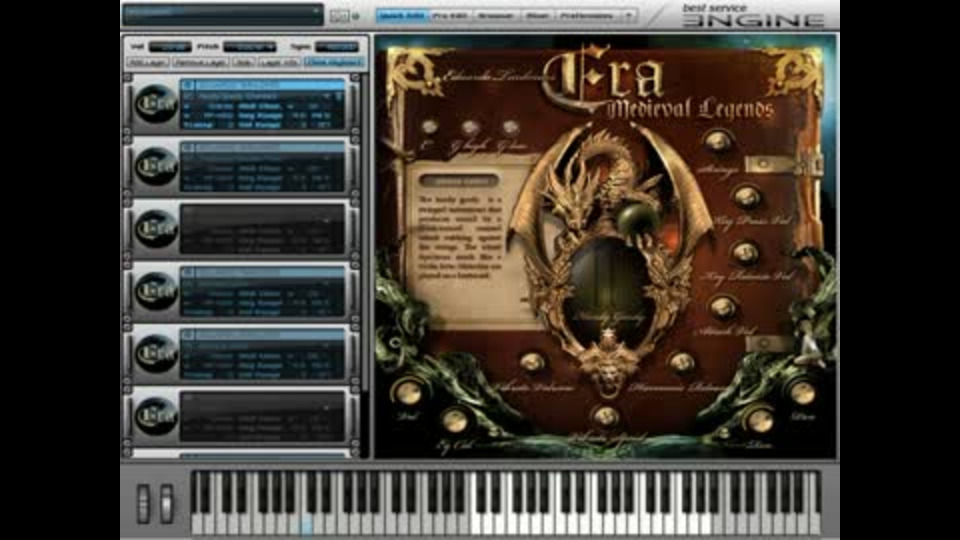This screenshot has width=960, height=540.
Task: Toggle the small box in the second layer's header
Action: pyautogui.click(x=188, y=148)
